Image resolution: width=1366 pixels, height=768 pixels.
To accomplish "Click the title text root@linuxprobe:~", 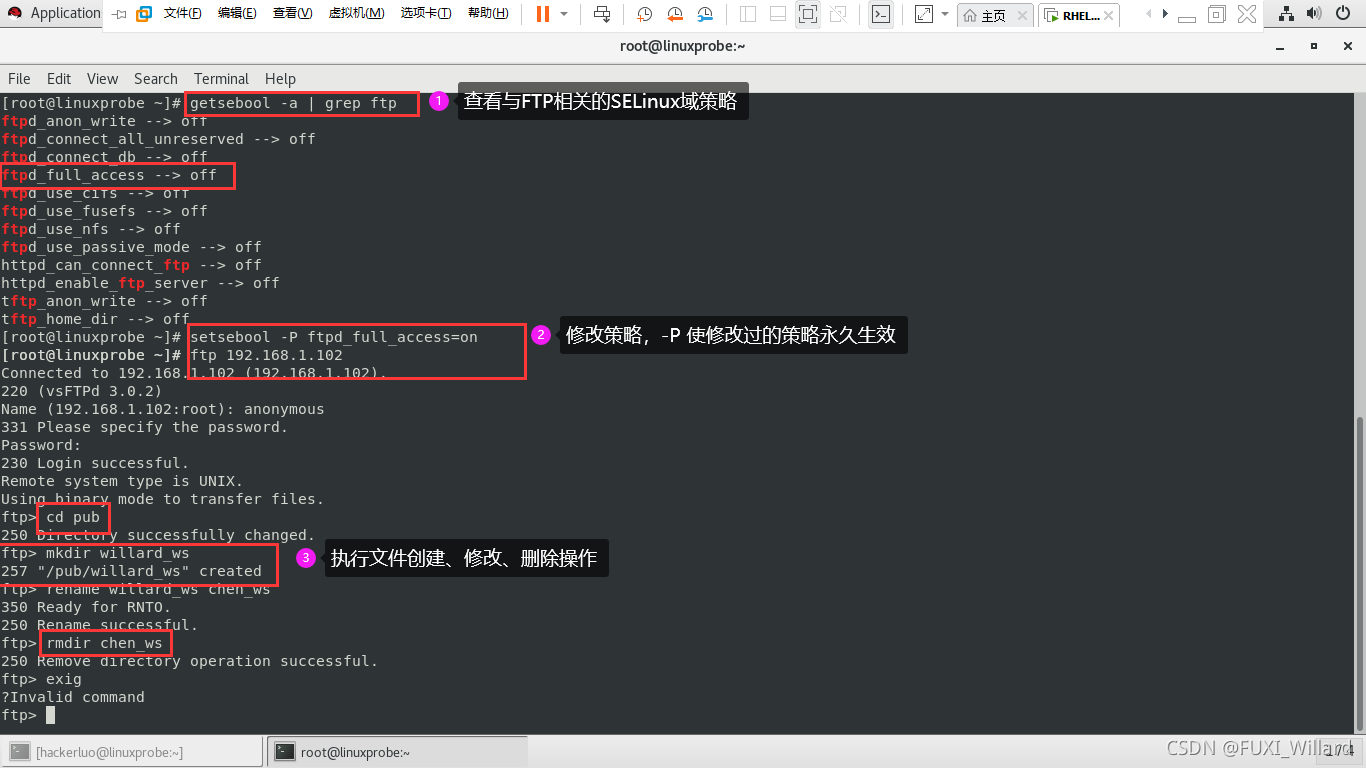I will pyautogui.click(x=683, y=46).
